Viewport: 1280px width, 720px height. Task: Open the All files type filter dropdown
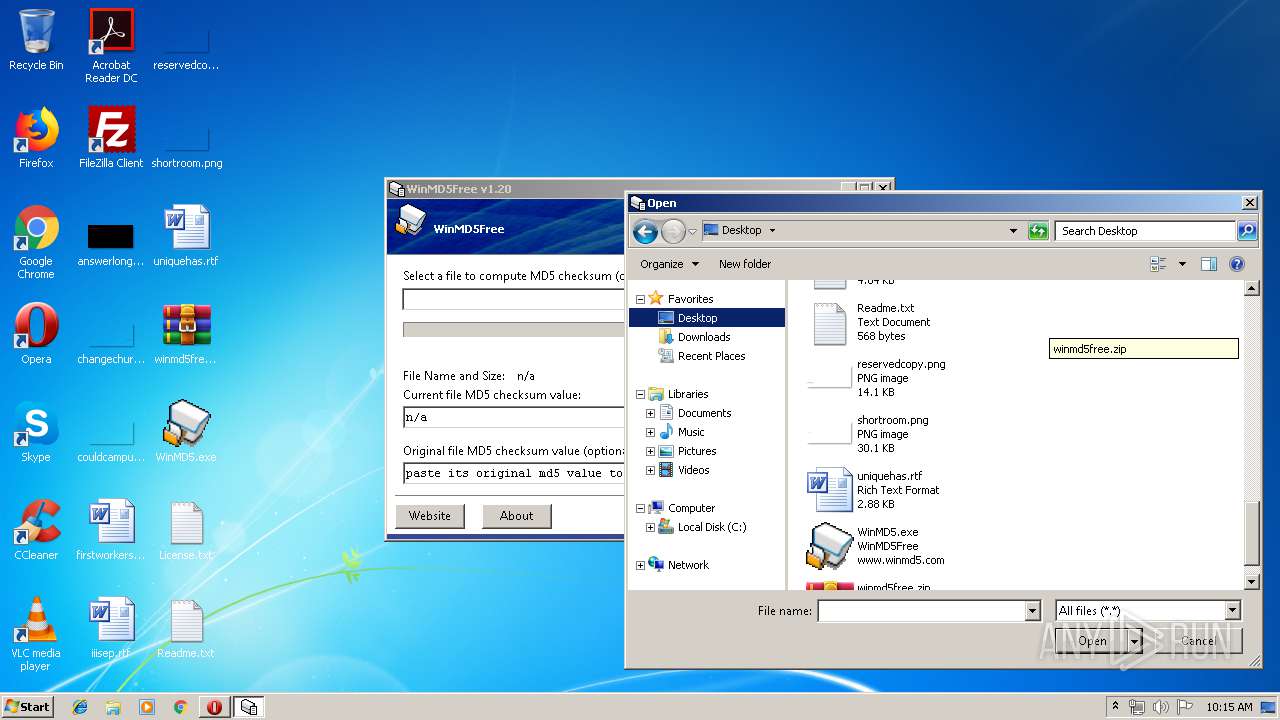click(x=1232, y=611)
